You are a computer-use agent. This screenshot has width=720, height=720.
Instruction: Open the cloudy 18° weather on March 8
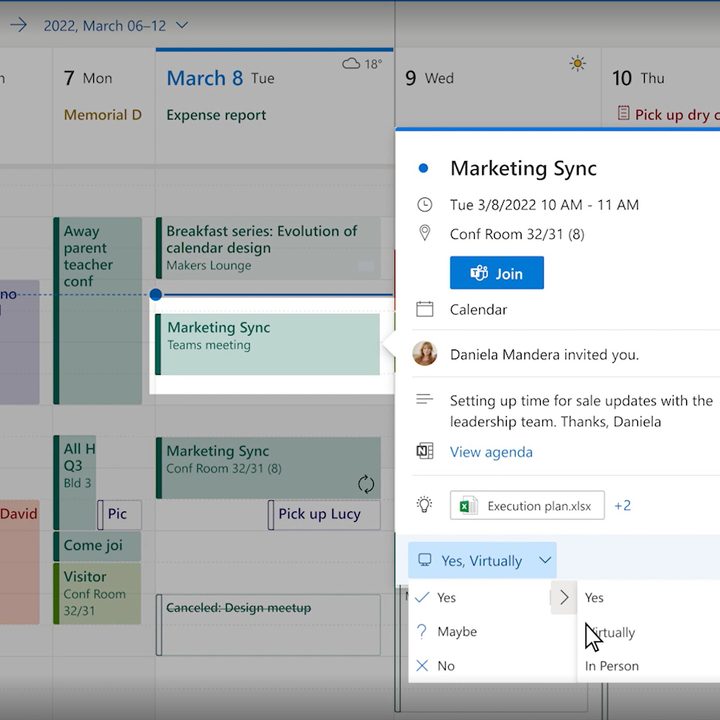[362, 64]
